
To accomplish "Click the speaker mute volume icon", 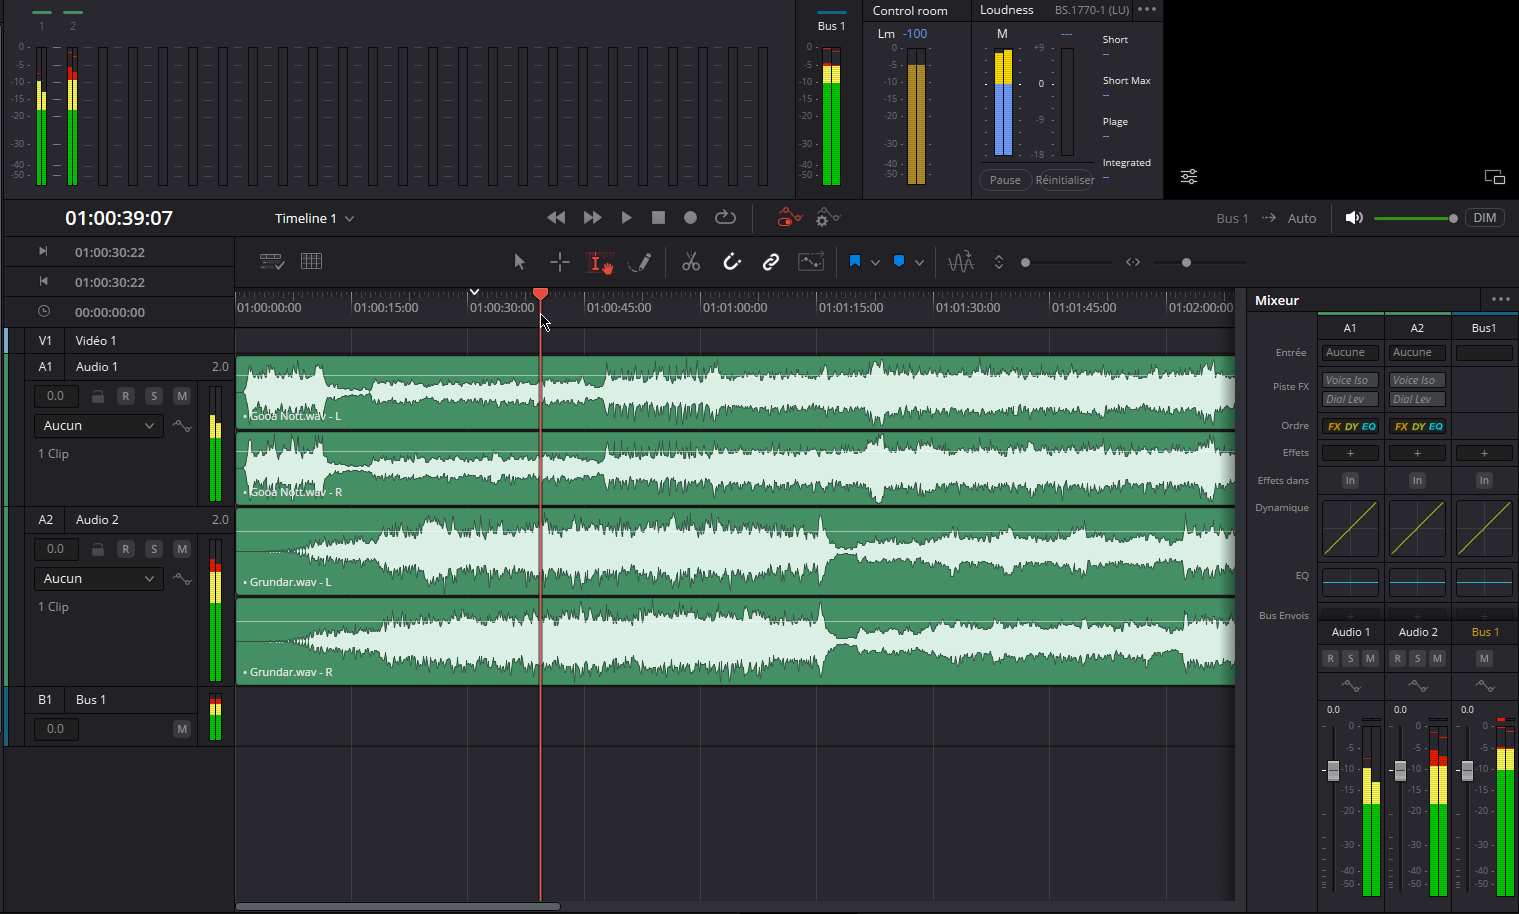I will (1354, 218).
